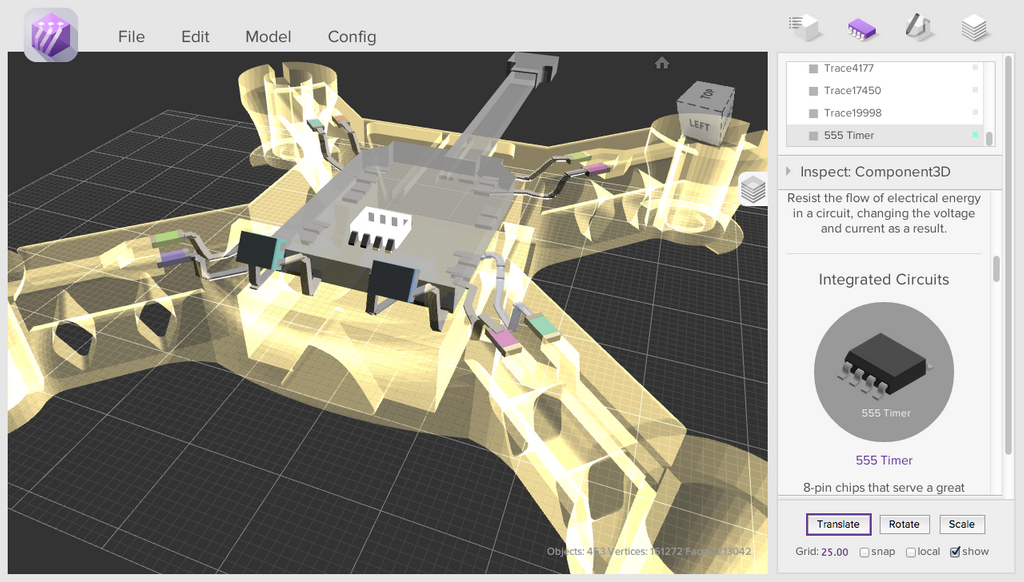Enable the local checkbox
The image size is (1024, 582).
911,552
